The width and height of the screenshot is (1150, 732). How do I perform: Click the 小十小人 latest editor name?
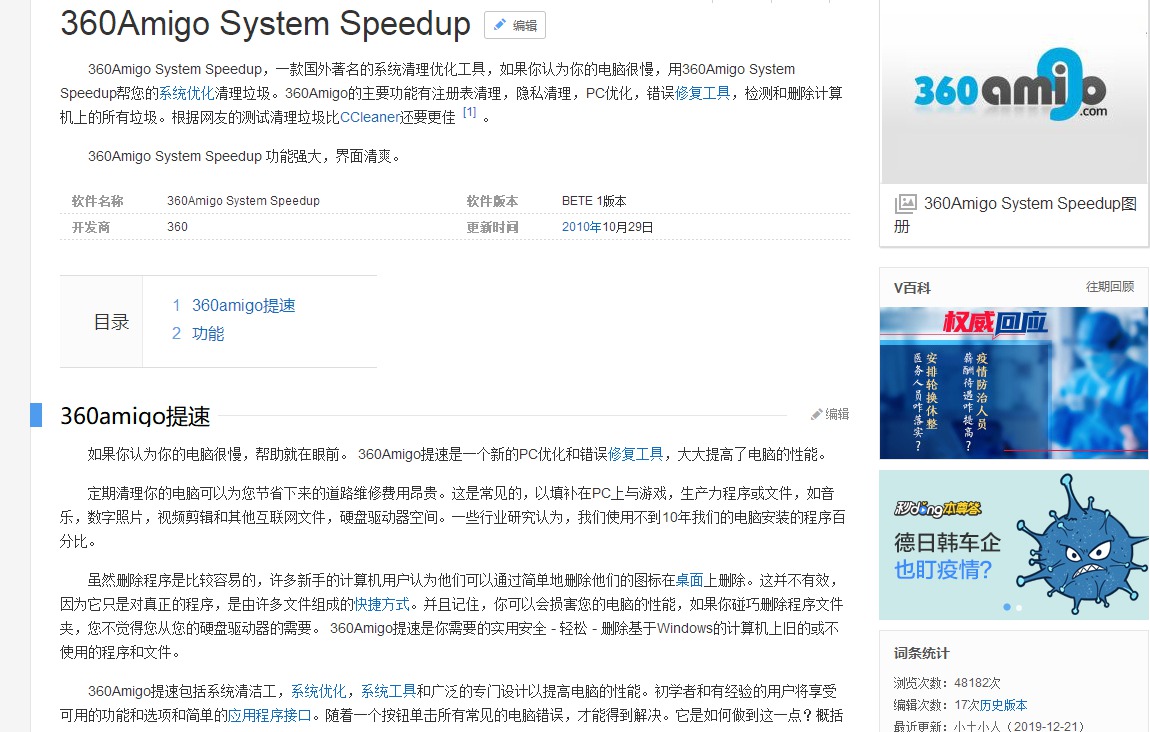[x=978, y=727]
